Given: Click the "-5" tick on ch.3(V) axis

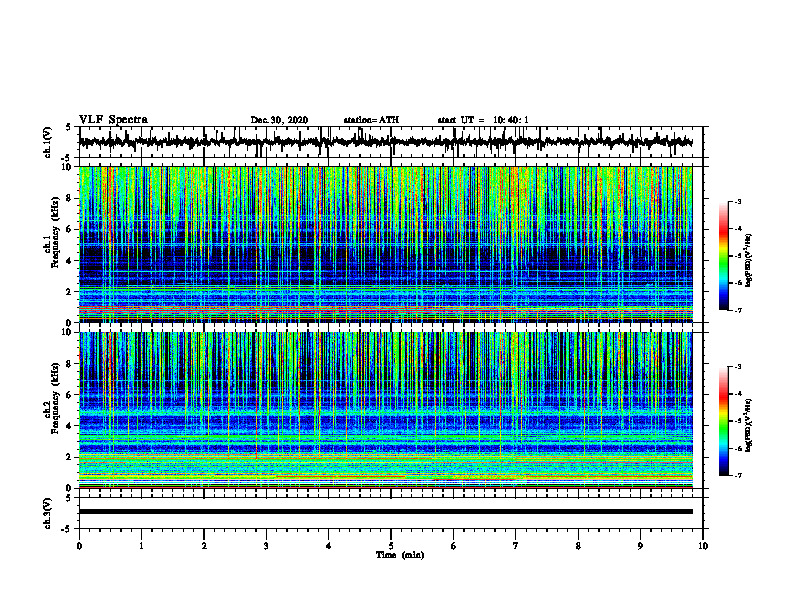Looking at the screenshot, I should click(x=67, y=529).
